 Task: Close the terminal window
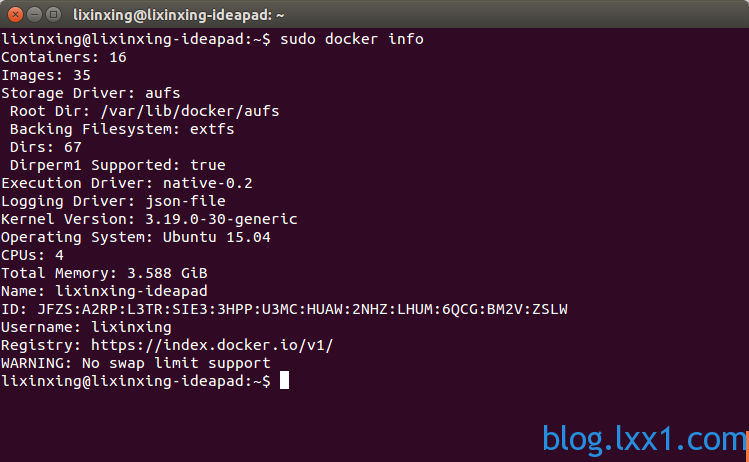point(15,15)
